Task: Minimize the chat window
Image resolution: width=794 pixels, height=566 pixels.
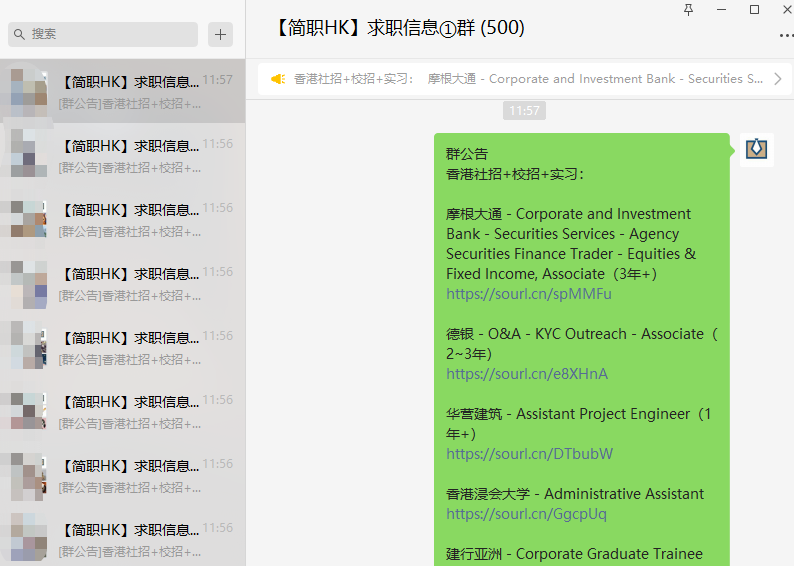Action: (x=722, y=10)
